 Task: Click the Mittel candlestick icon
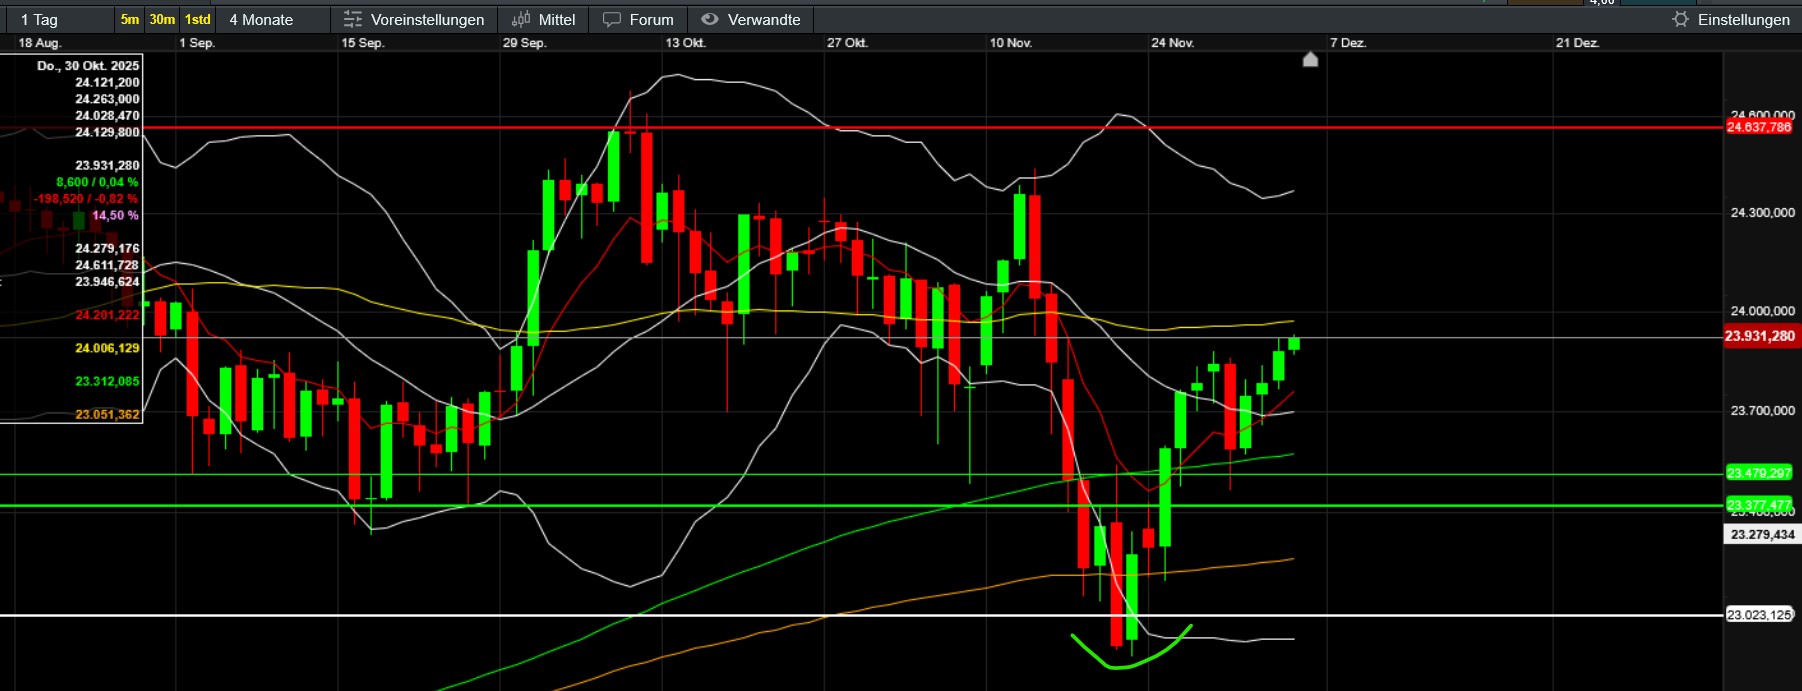point(520,19)
